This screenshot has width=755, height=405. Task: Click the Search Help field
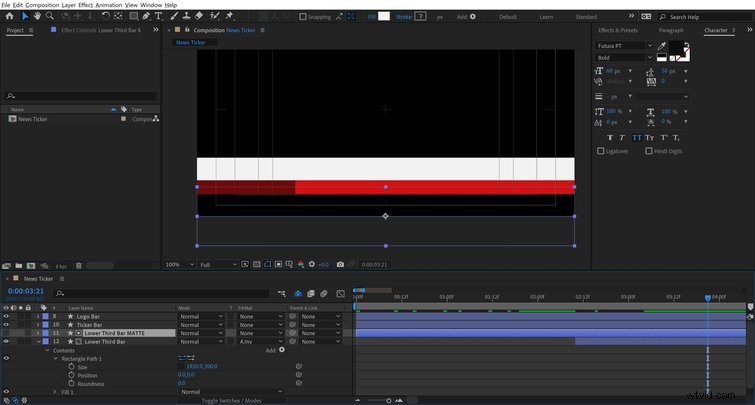pyautogui.click(x=705, y=17)
